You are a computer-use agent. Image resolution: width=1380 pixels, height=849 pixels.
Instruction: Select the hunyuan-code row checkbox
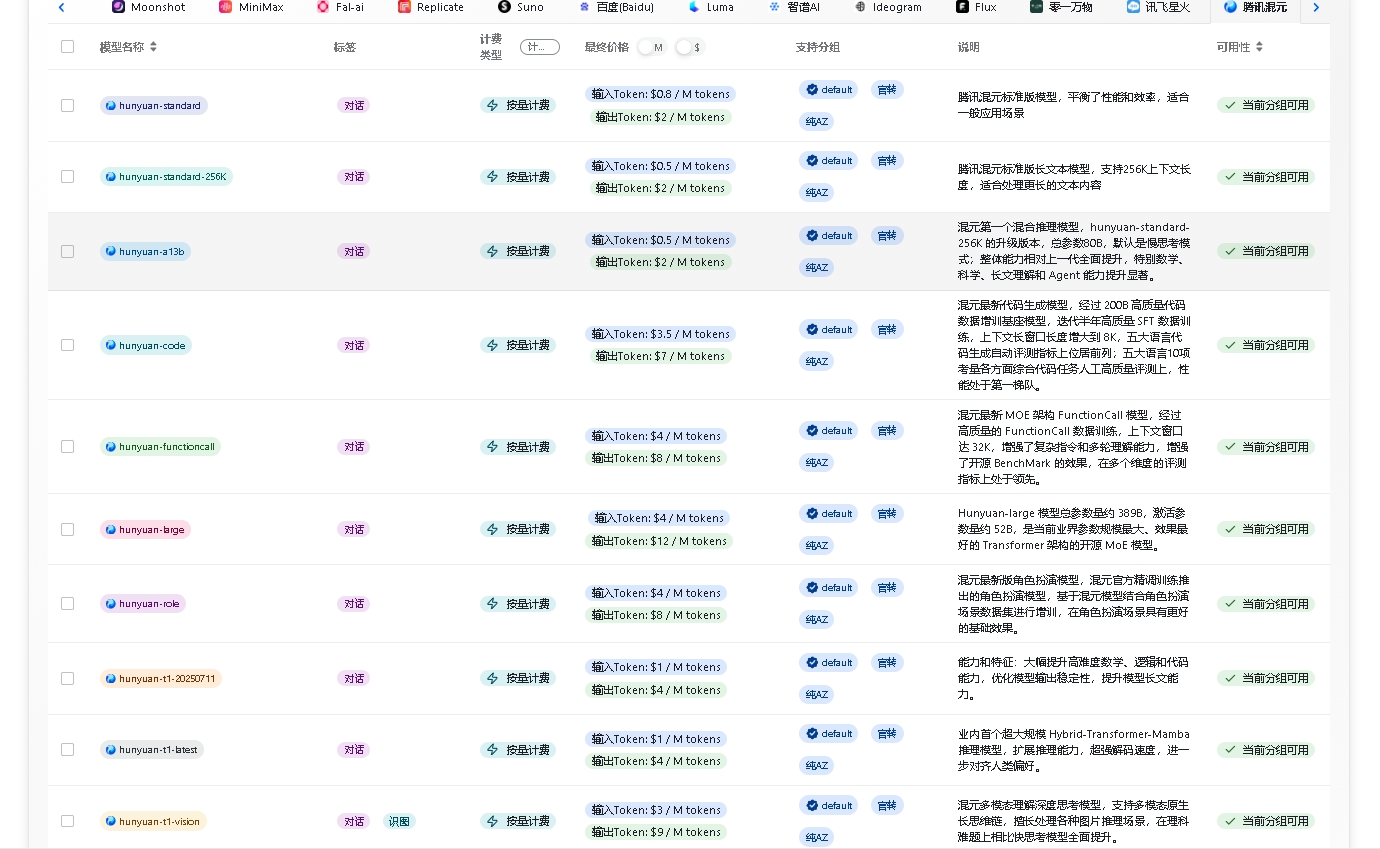[67, 345]
